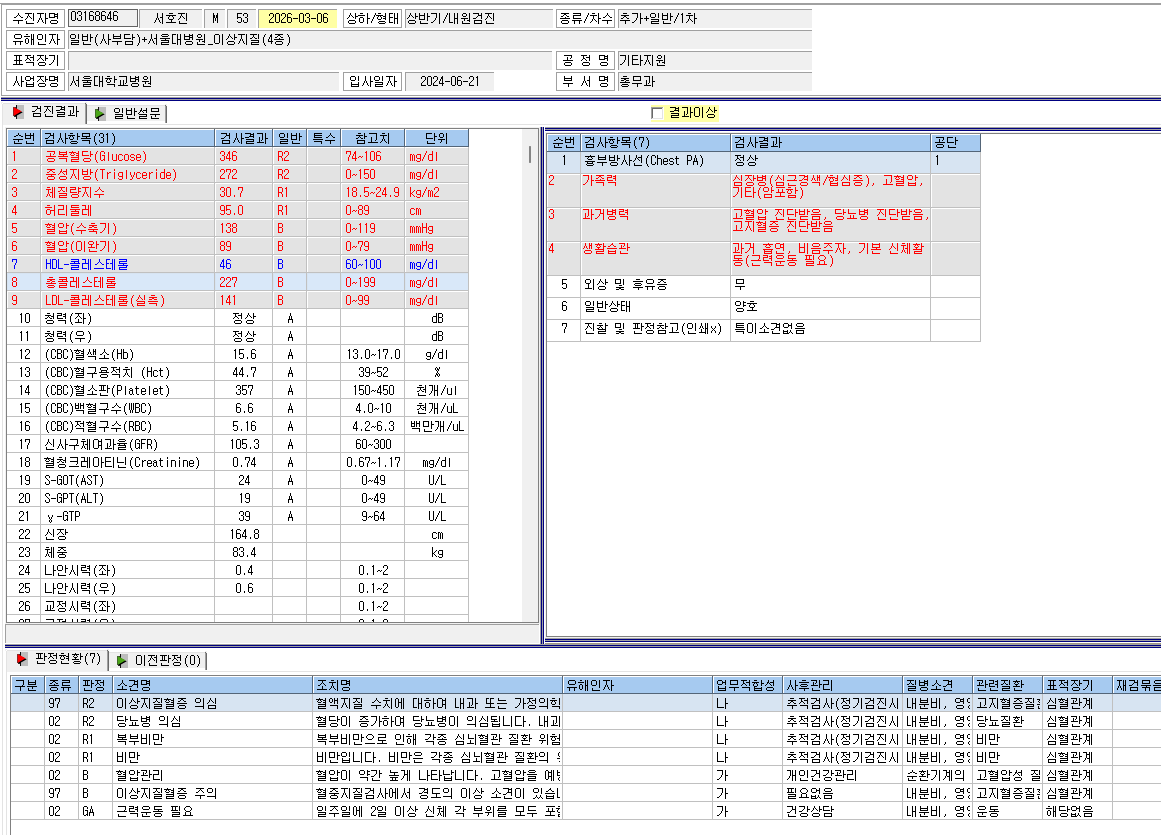Select the 가족력 questionnaire row
Viewport: 1161px width, 835px height.
coord(763,190)
